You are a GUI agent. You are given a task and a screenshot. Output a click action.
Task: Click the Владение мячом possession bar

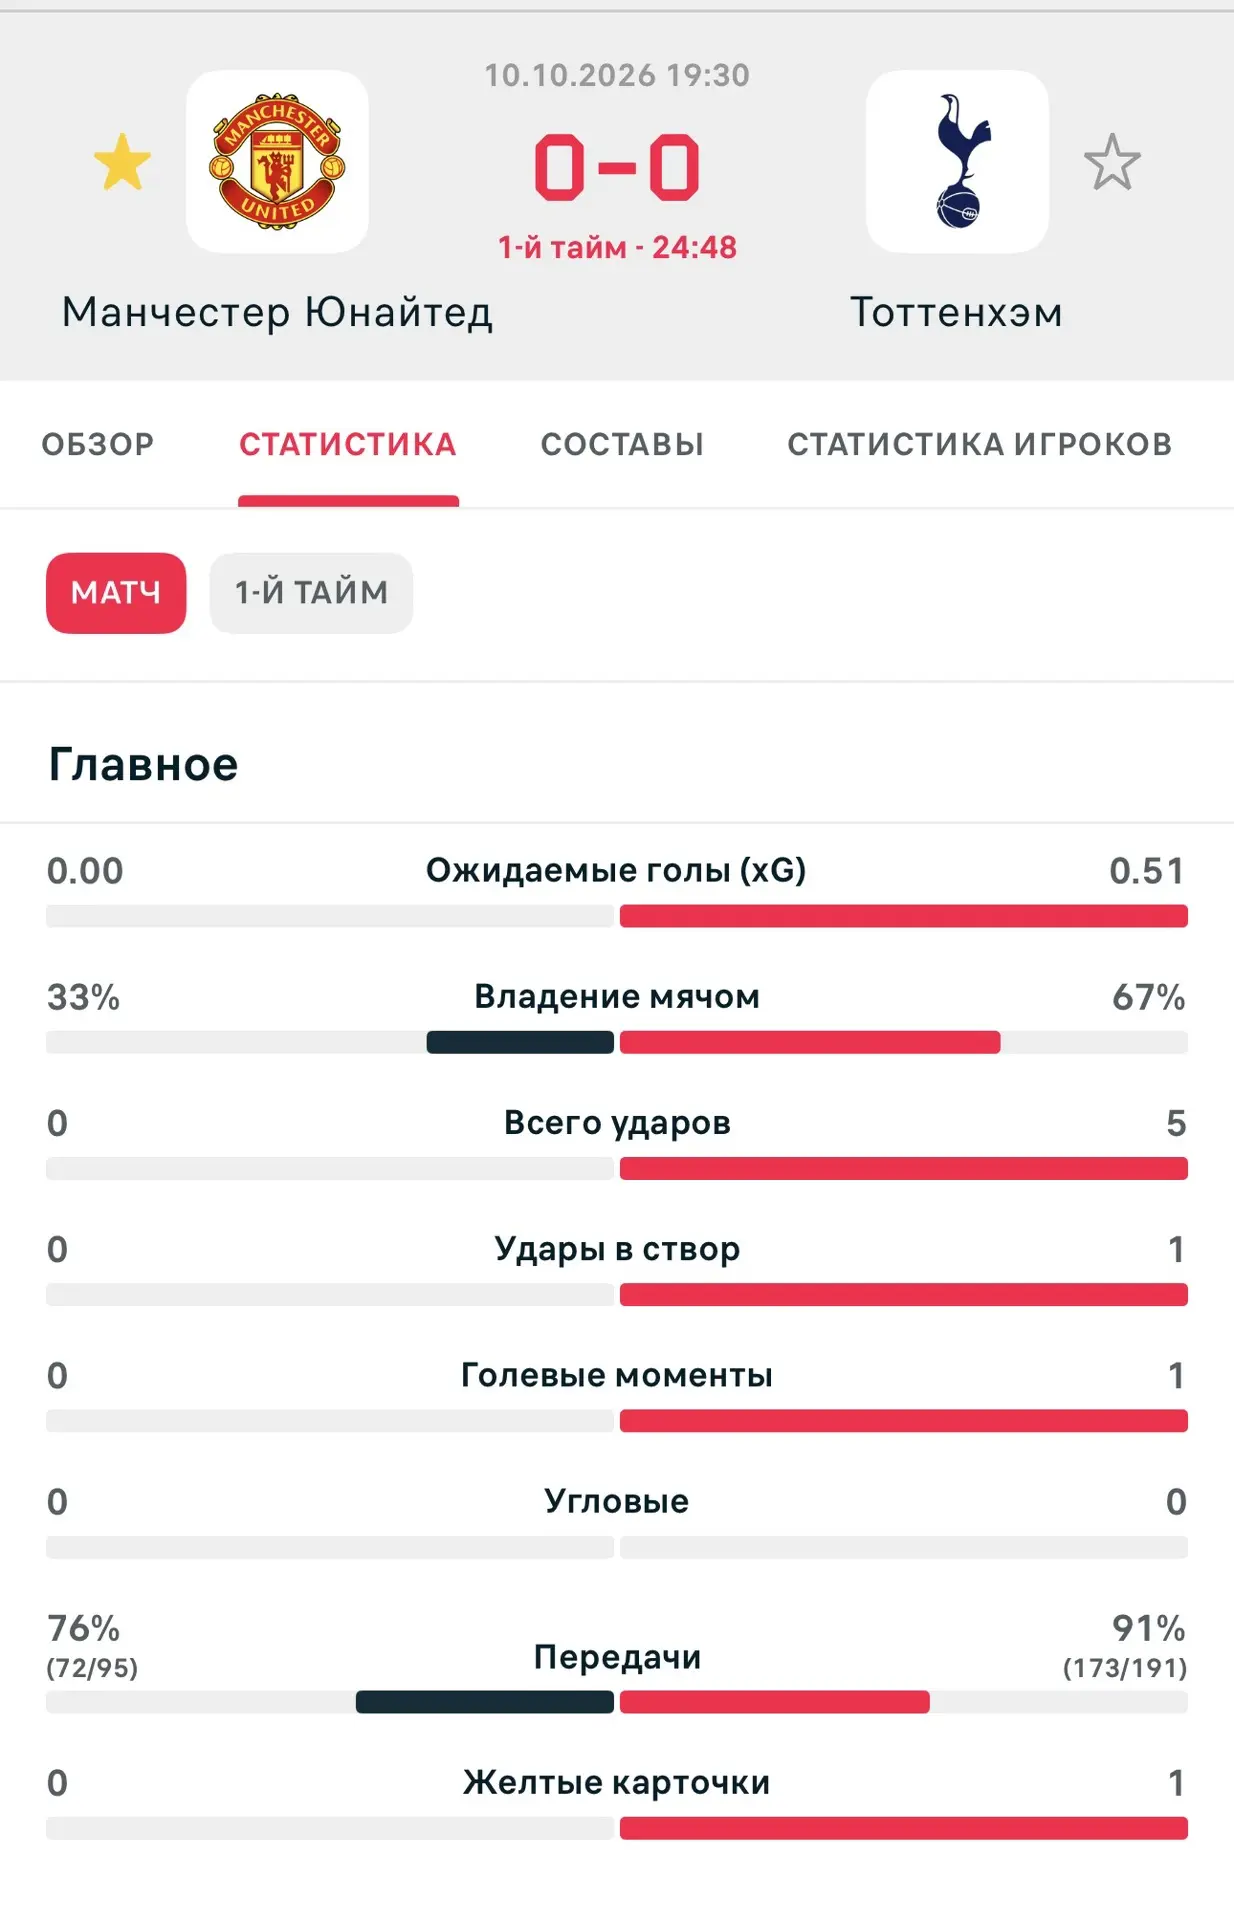pos(617,1042)
